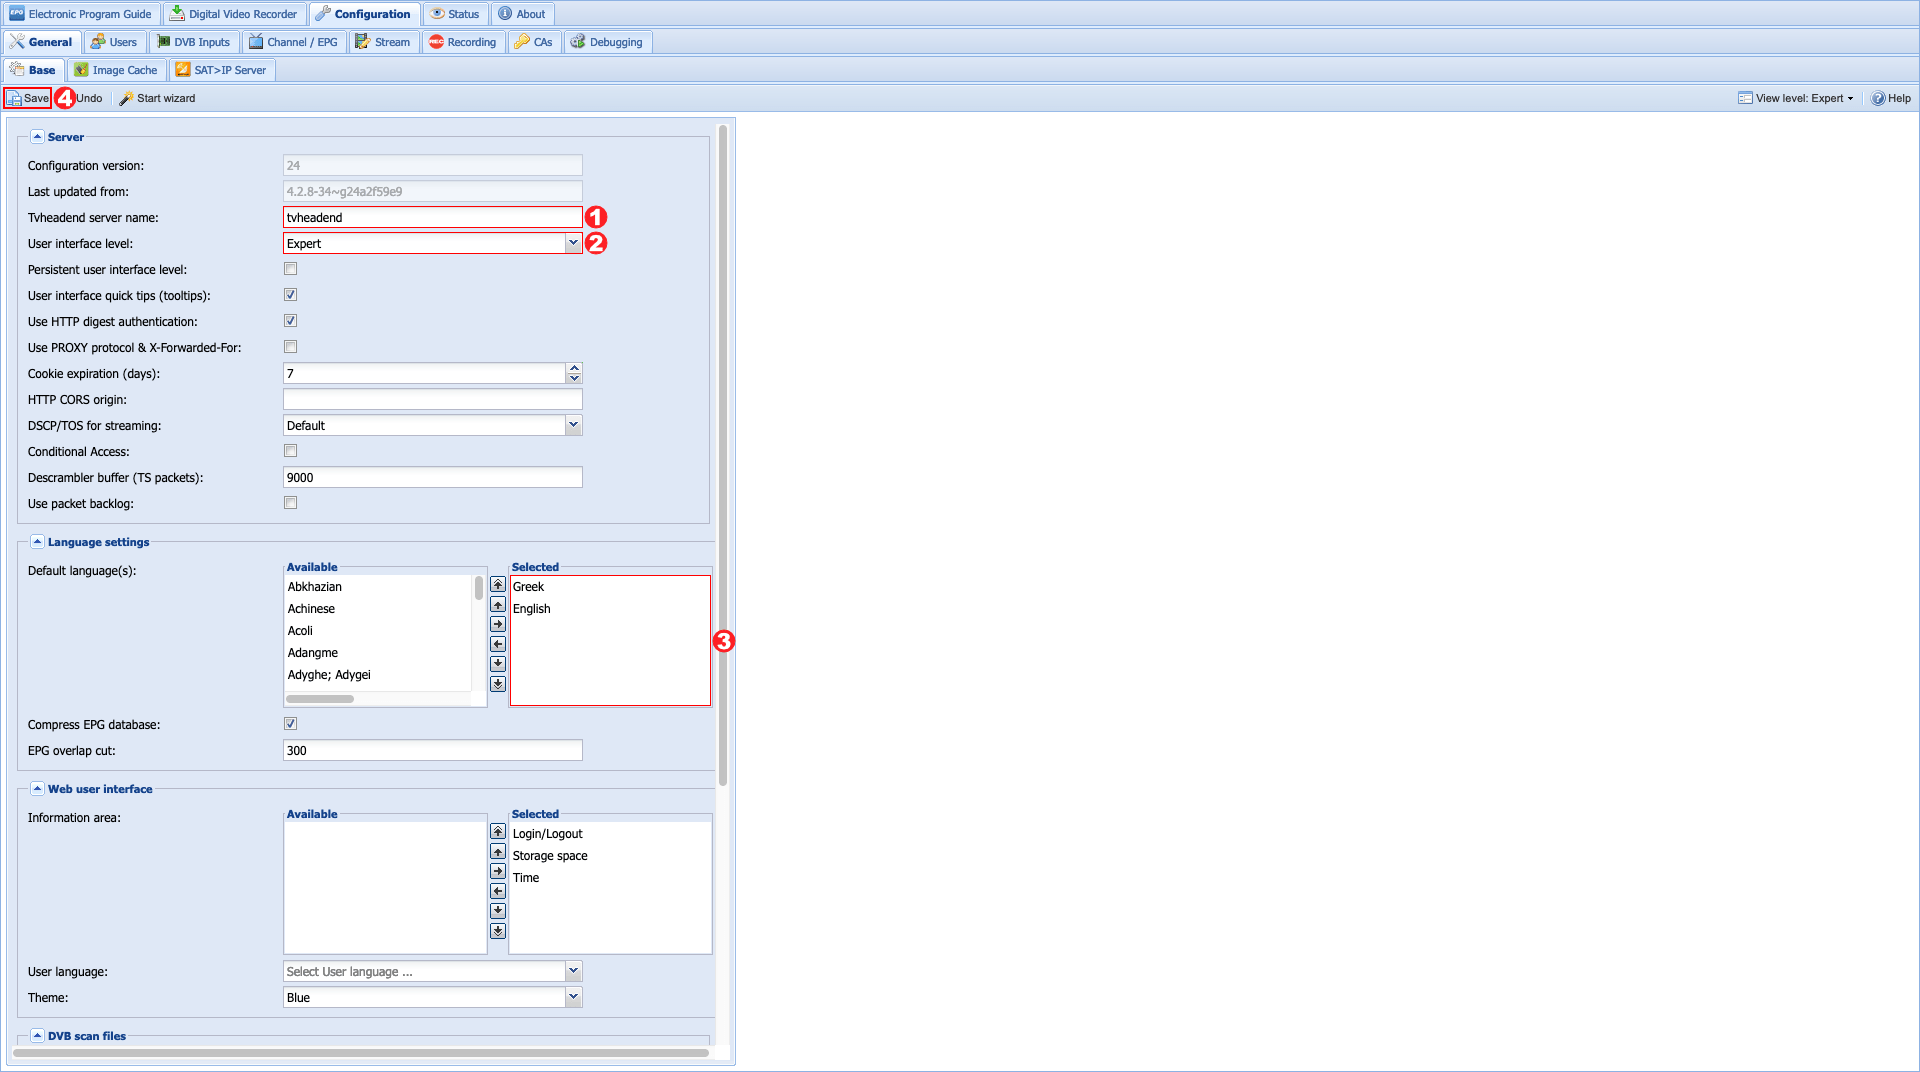
Task: Collapse the Language settings section
Action: tap(37, 542)
